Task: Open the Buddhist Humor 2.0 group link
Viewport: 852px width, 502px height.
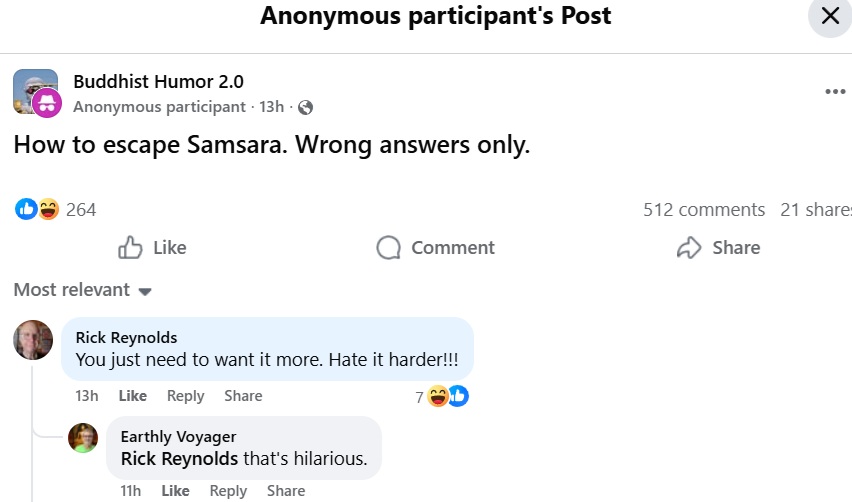Action: click(x=158, y=82)
